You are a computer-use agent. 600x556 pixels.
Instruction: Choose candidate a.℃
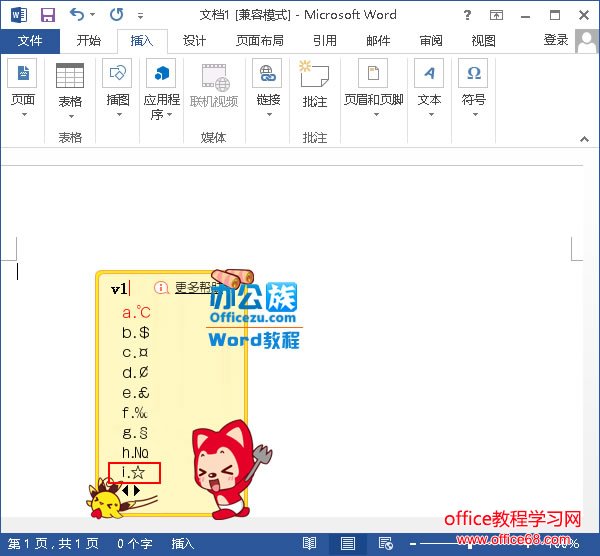136,312
